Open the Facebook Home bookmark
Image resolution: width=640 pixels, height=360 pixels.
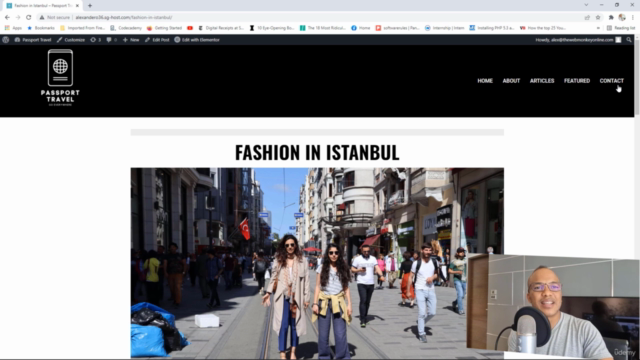pyautogui.click(x=360, y=28)
